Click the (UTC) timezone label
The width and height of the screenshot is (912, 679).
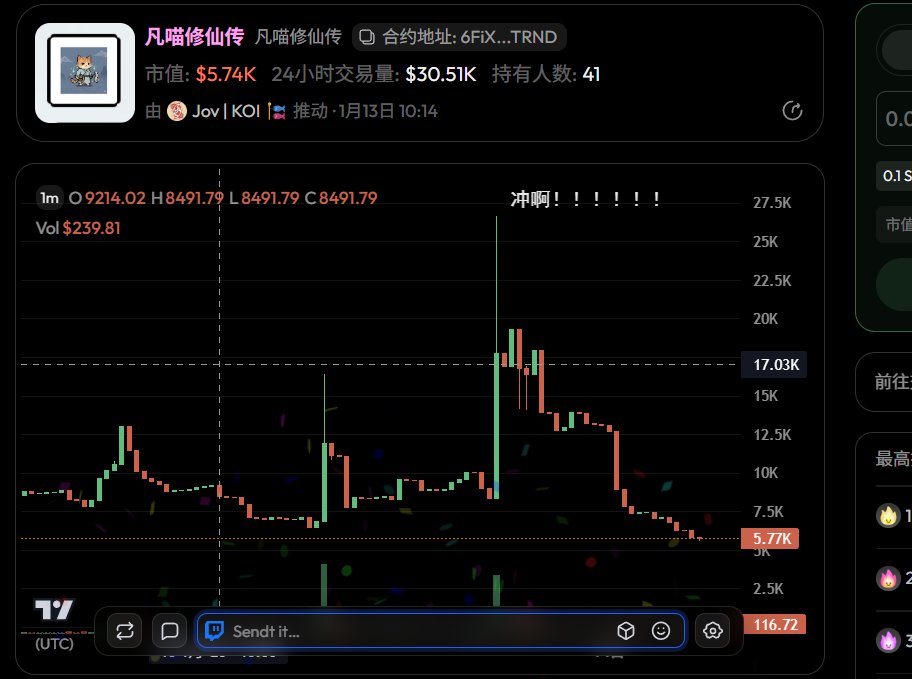tap(54, 644)
